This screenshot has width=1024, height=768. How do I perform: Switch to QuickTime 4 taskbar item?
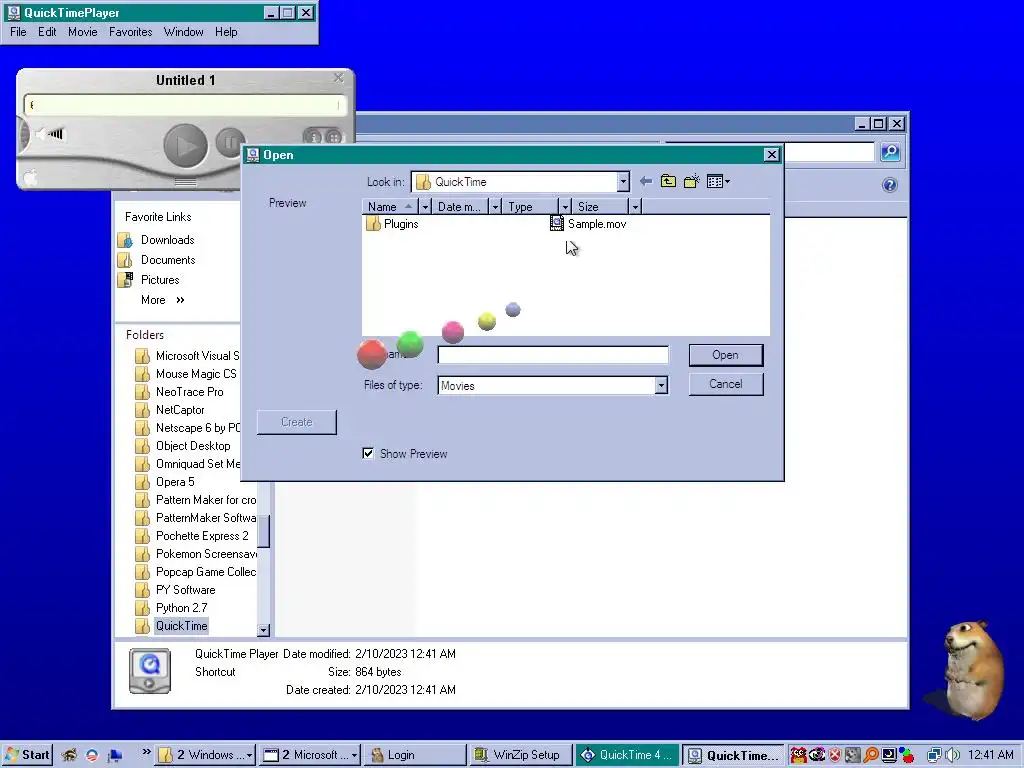[627, 755]
